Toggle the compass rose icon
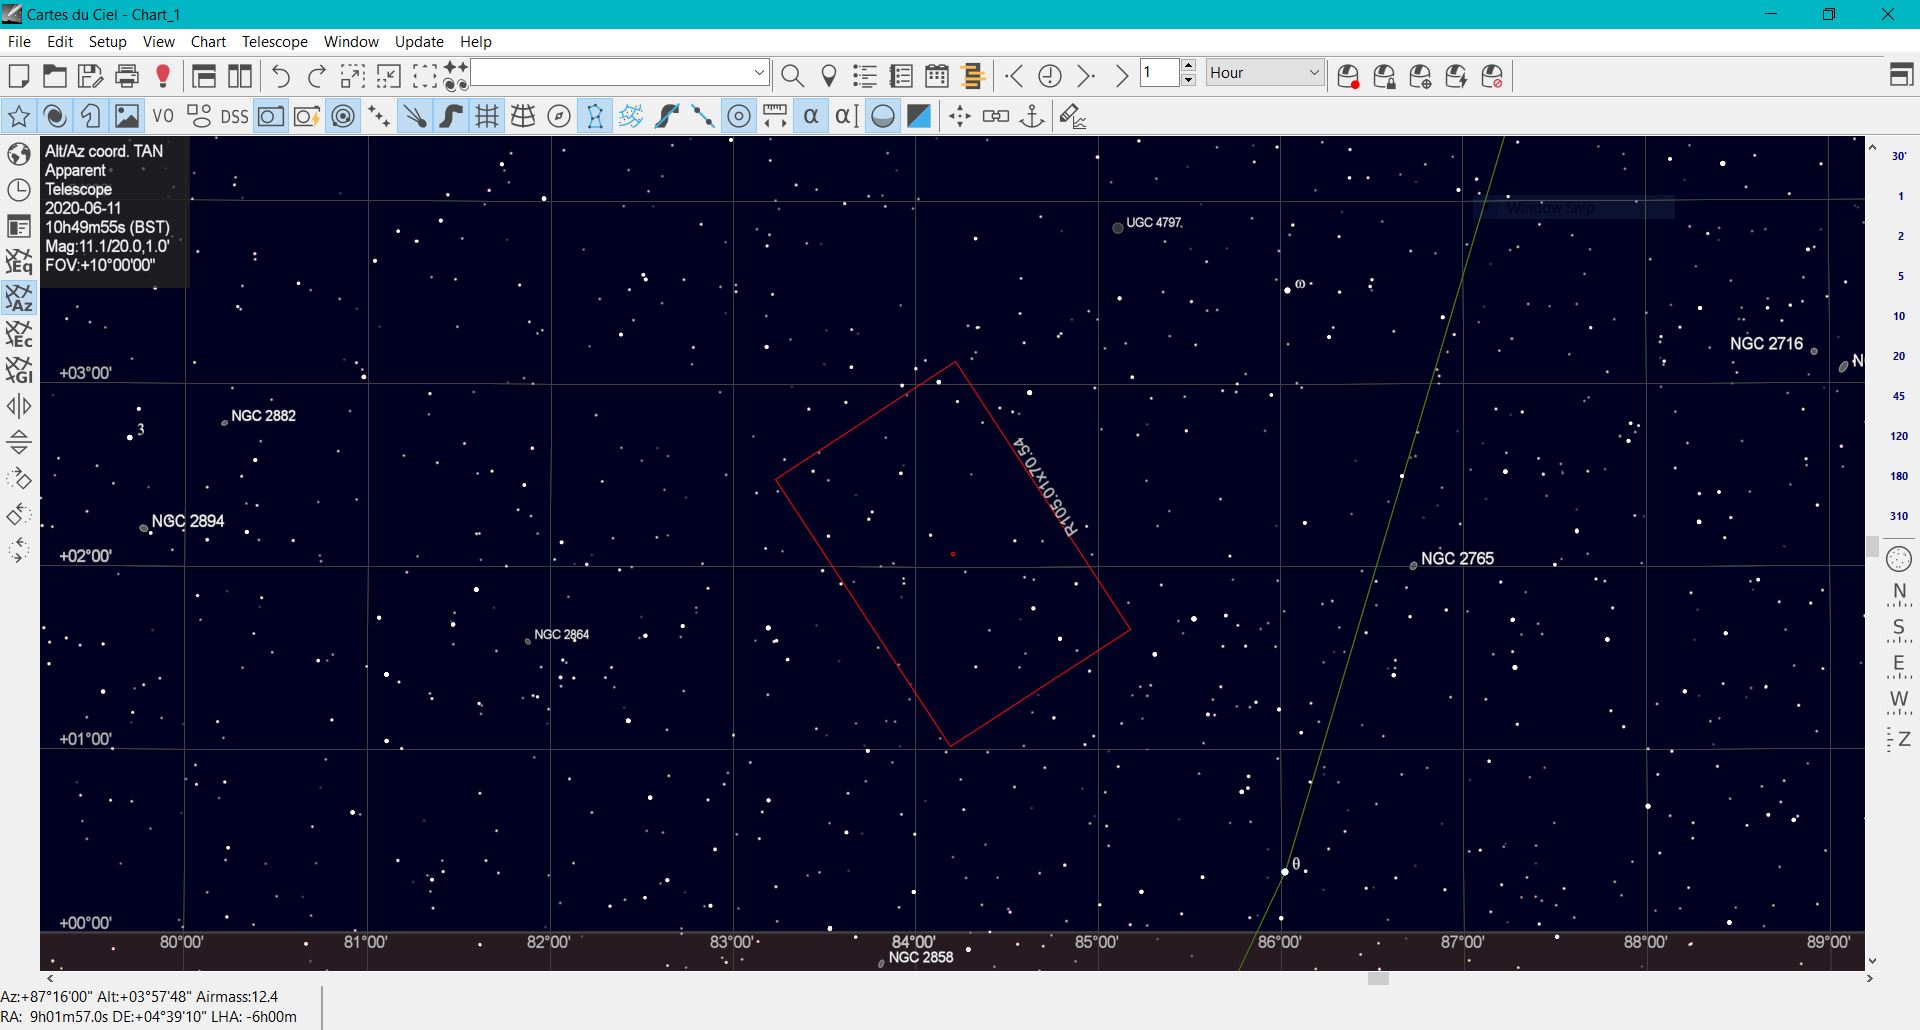Image resolution: width=1920 pixels, height=1030 pixels. pyautogui.click(x=559, y=117)
